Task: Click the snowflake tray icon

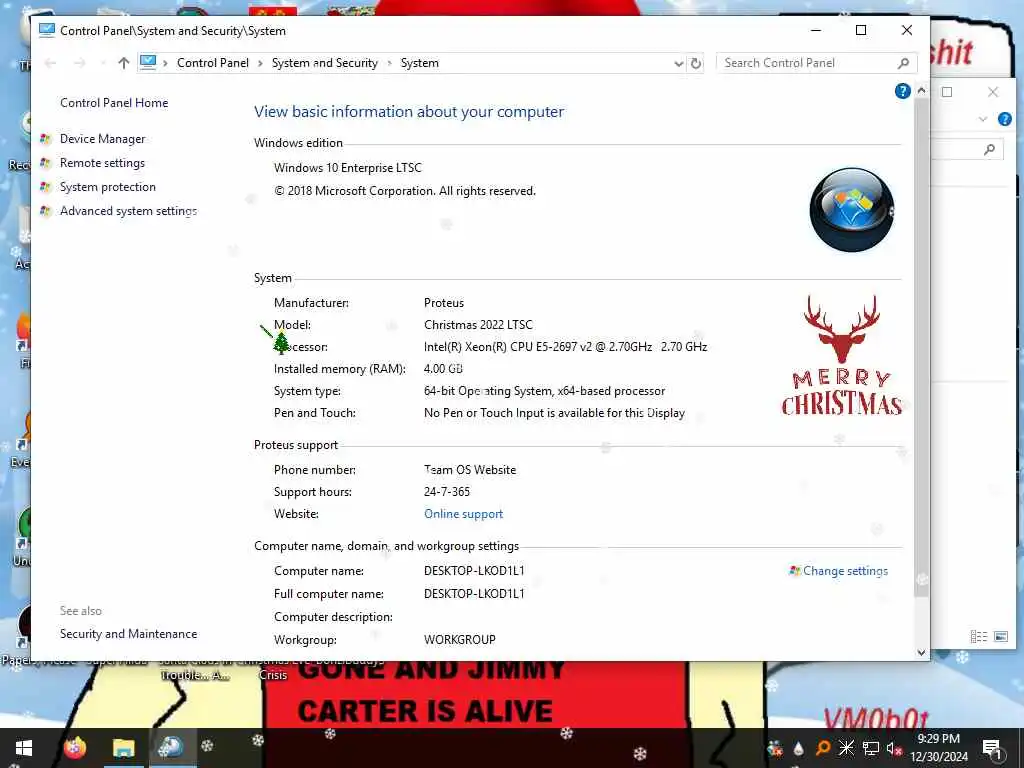Action: coord(846,748)
